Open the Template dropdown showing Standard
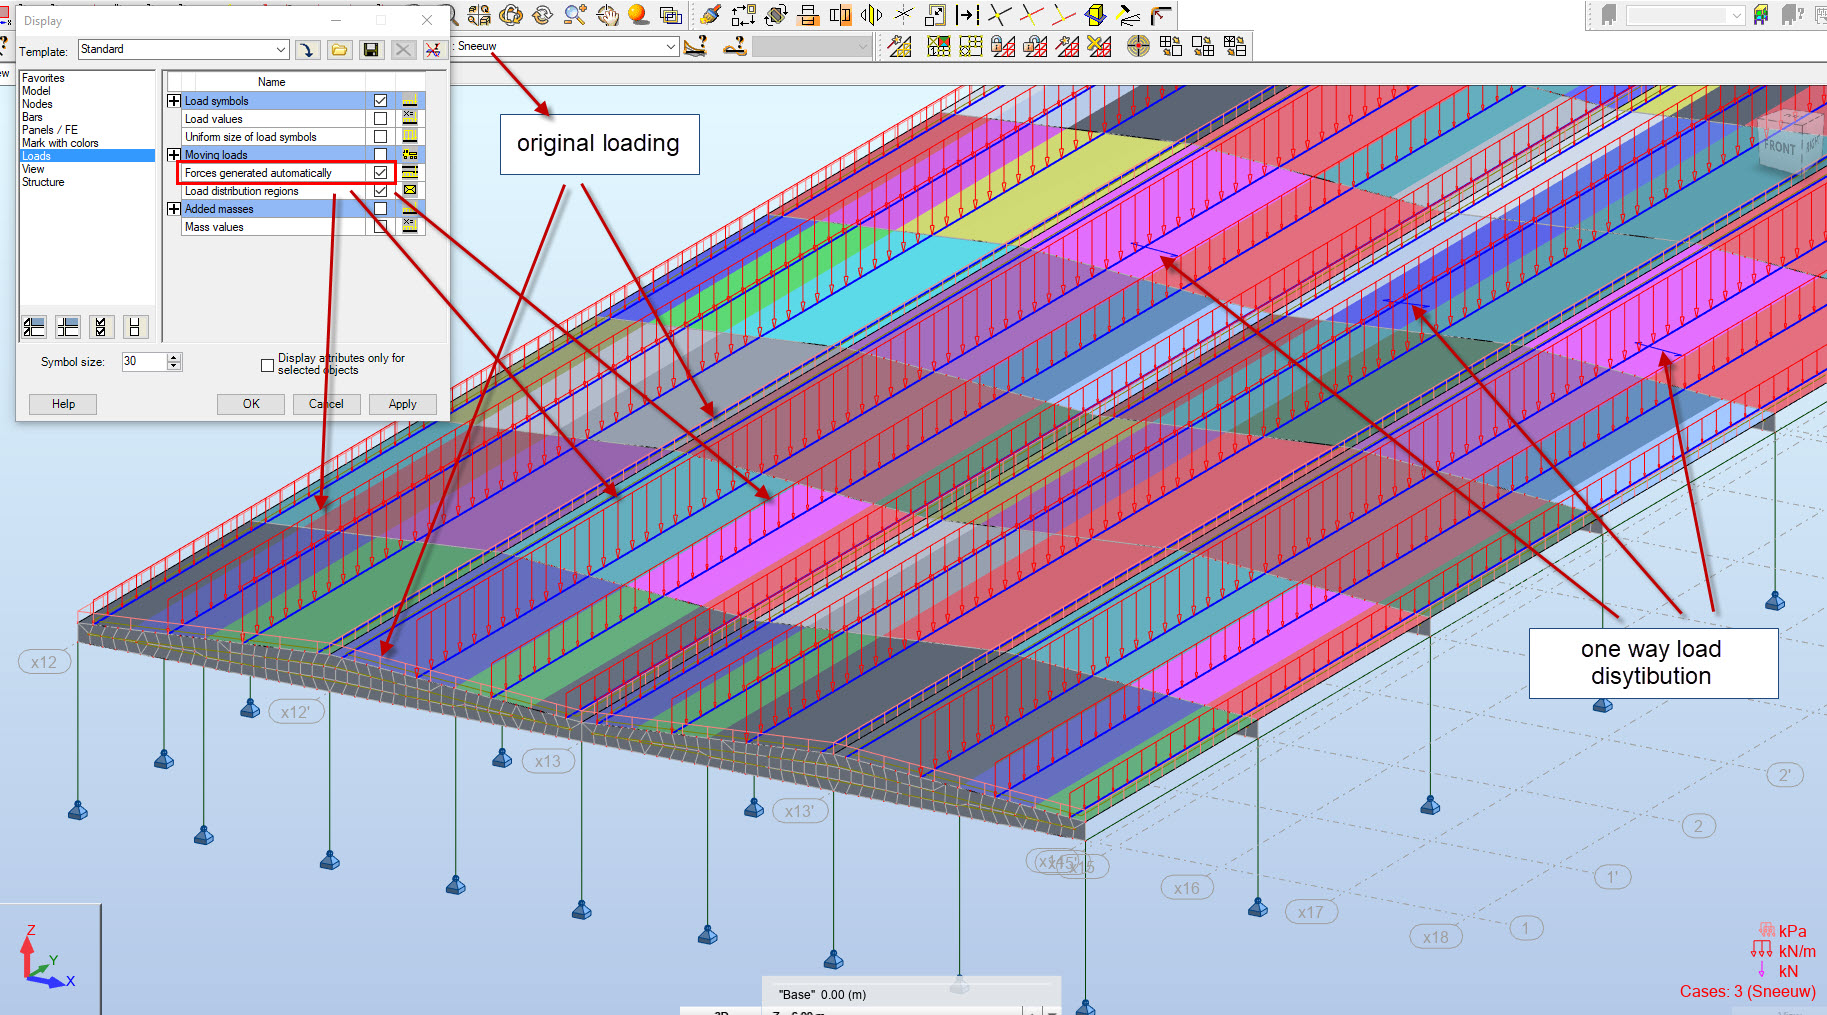 click(x=280, y=48)
